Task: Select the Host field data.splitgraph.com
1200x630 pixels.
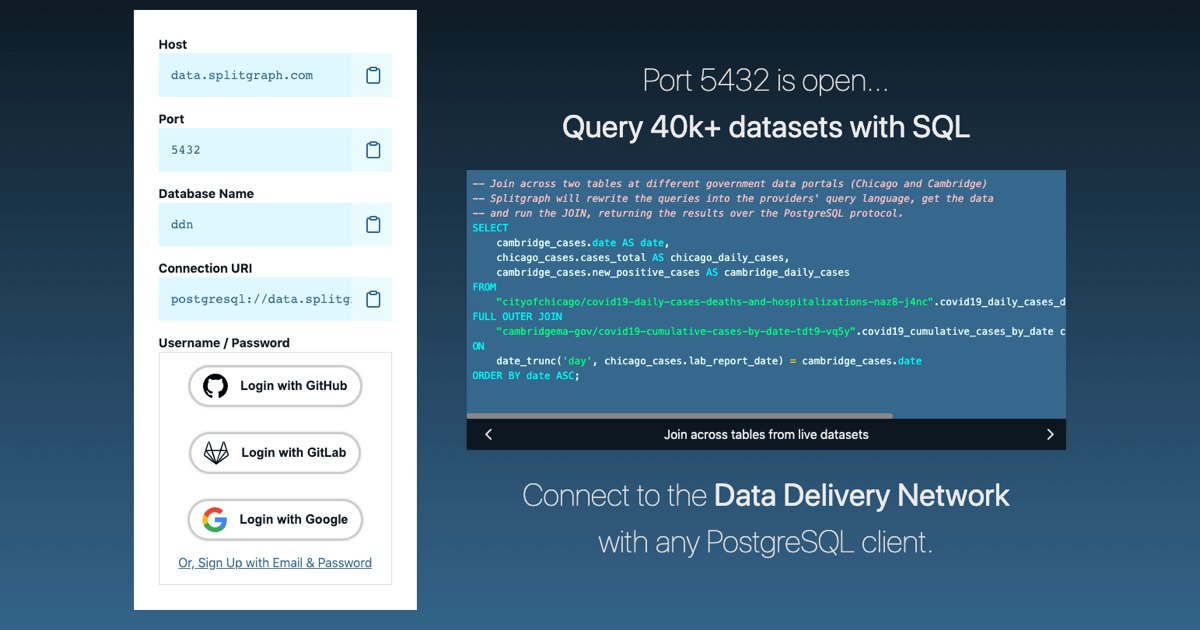Action: pos(255,75)
